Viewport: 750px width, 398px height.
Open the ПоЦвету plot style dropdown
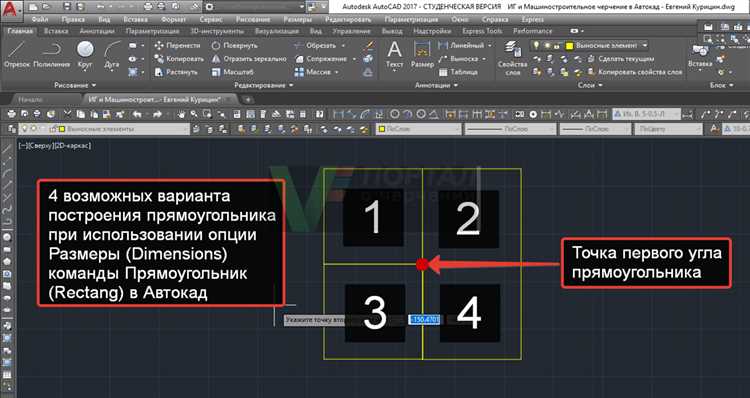pyautogui.click(x=668, y=129)
